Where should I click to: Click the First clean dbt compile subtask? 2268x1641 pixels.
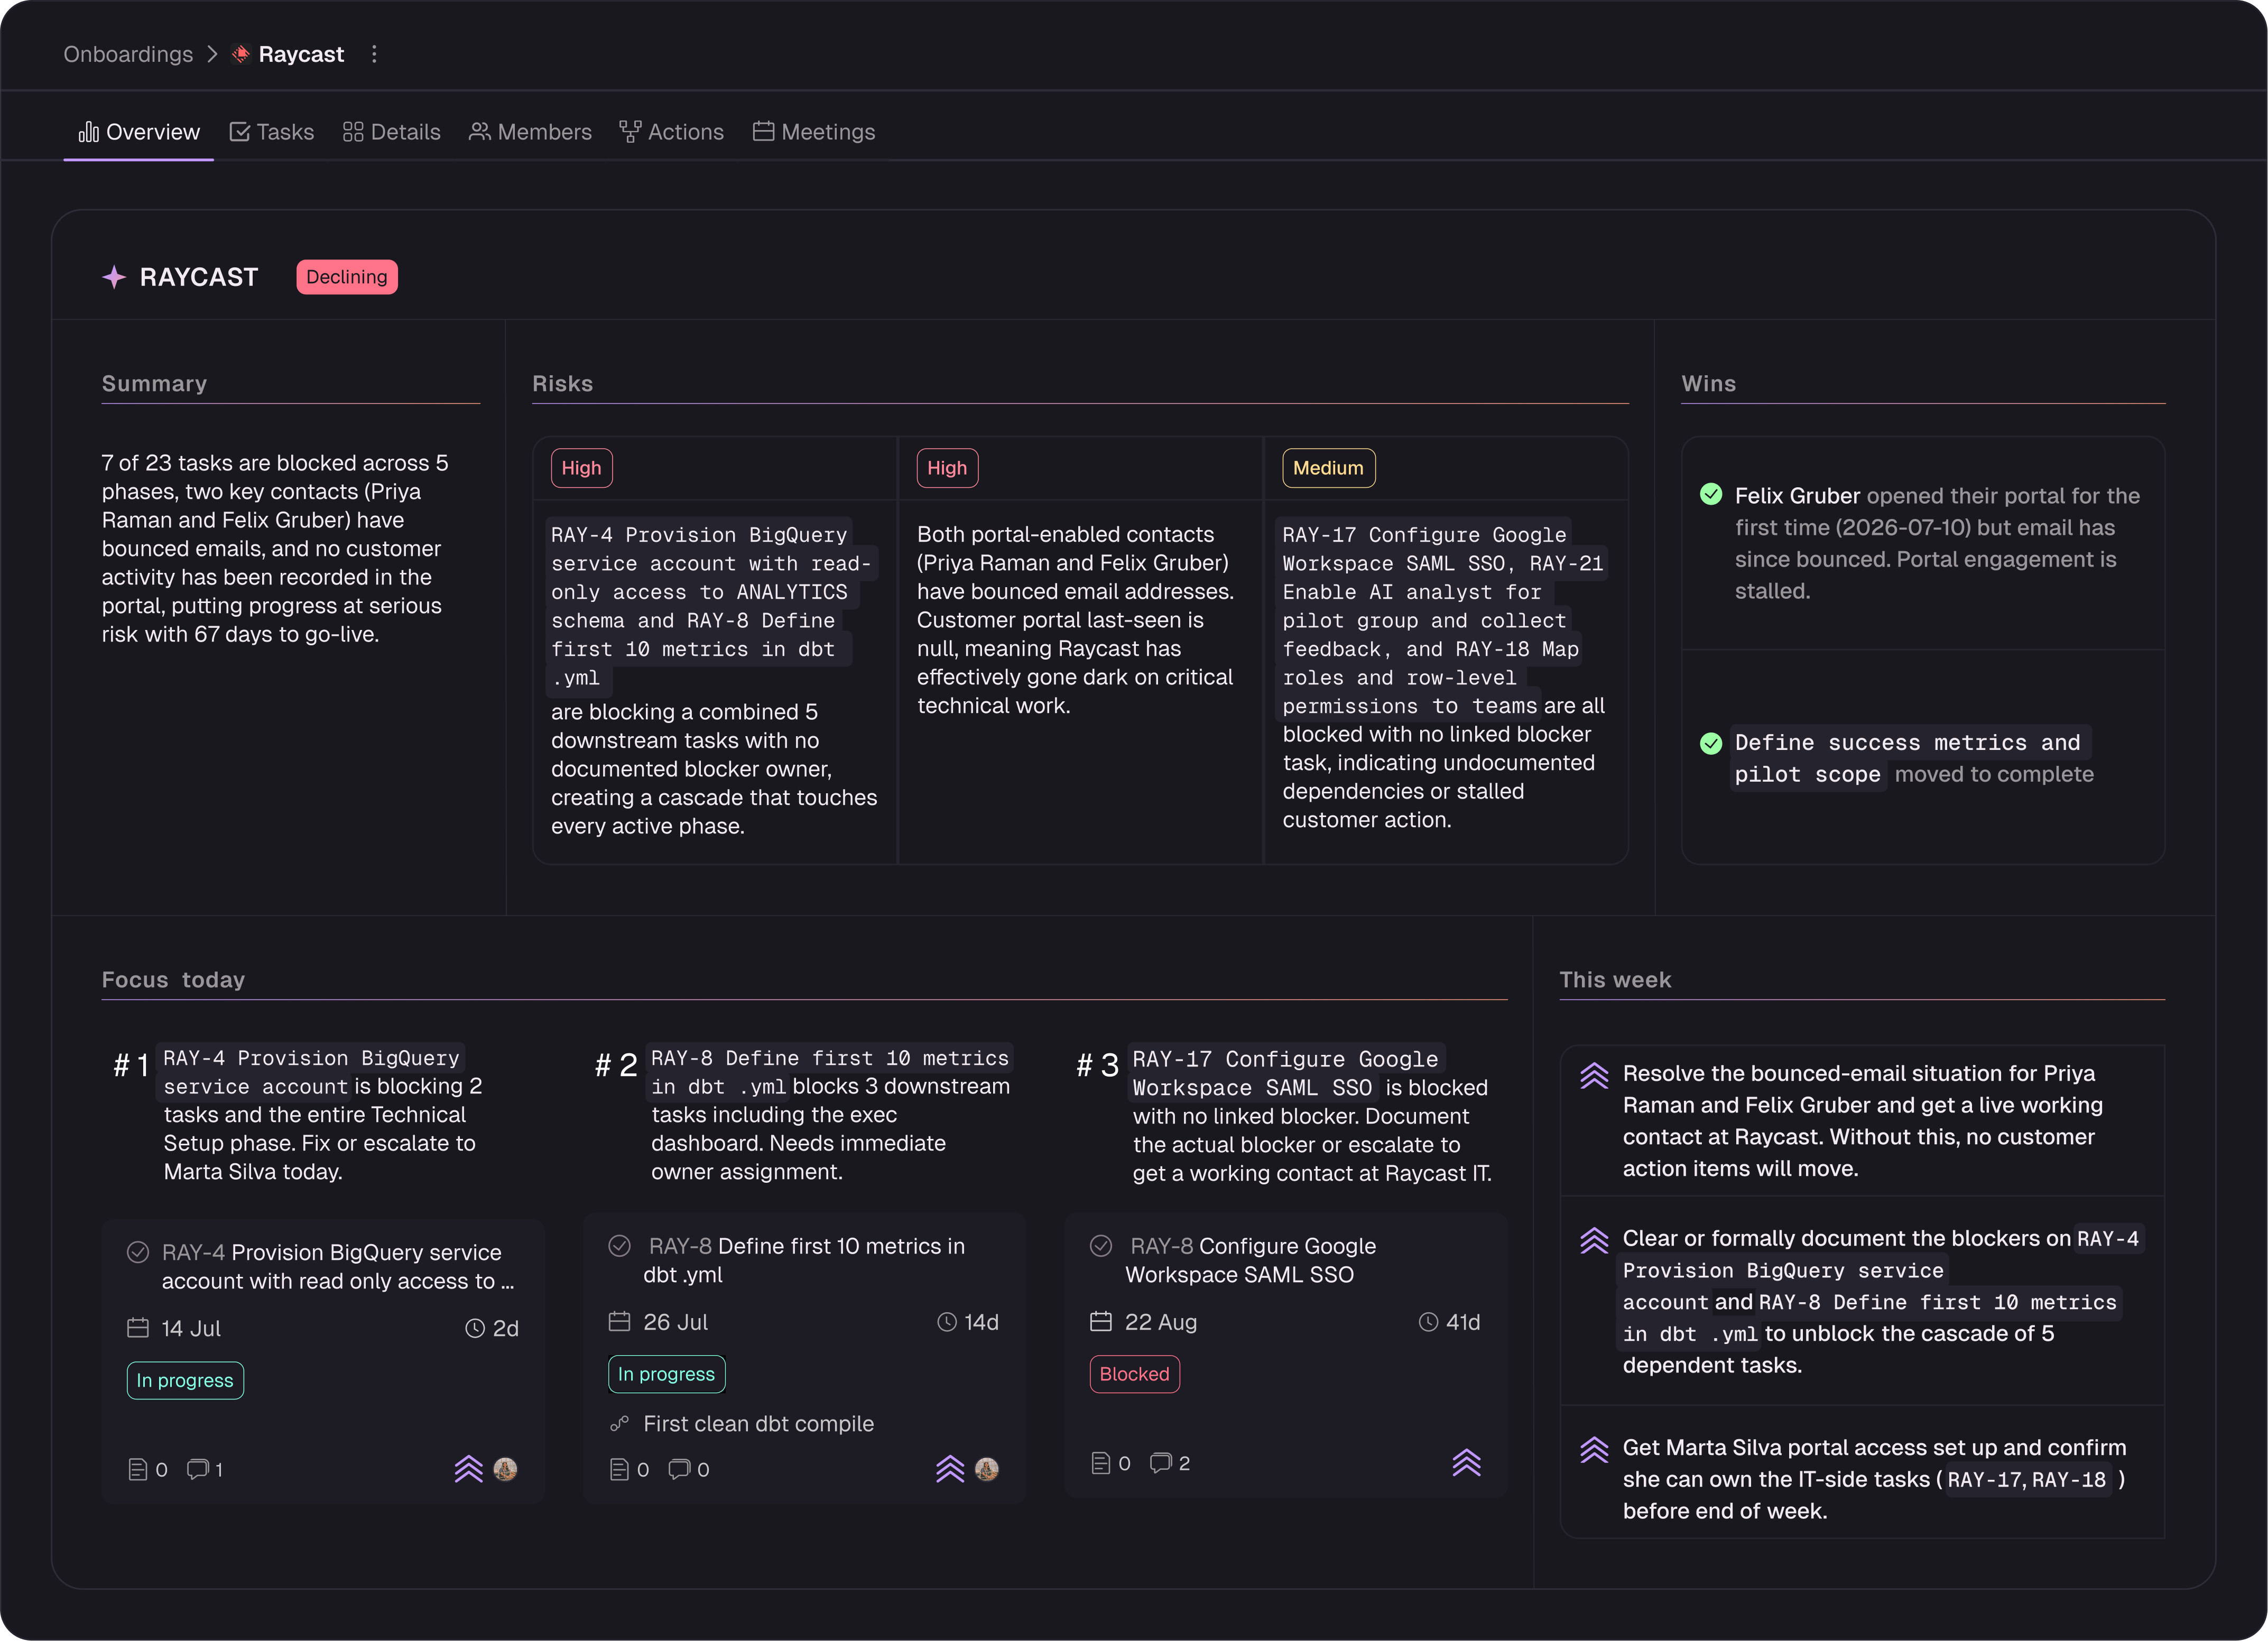click(758, 1424)
